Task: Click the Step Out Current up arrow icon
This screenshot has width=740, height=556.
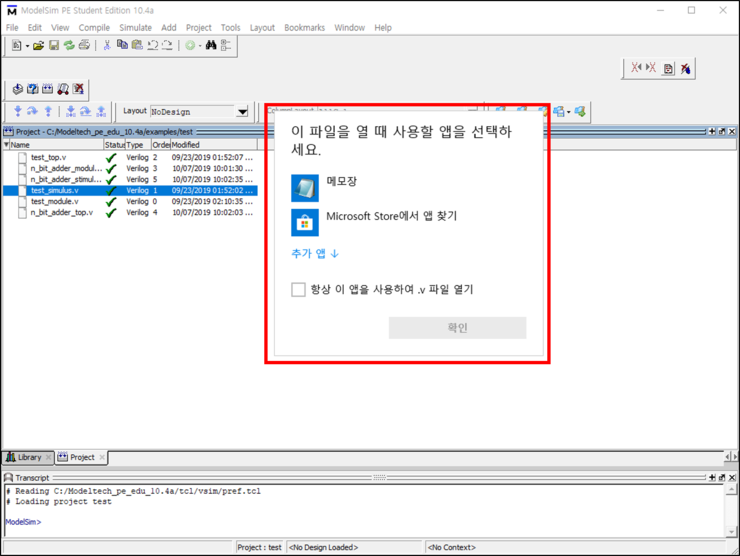Action: coord(101,111)
